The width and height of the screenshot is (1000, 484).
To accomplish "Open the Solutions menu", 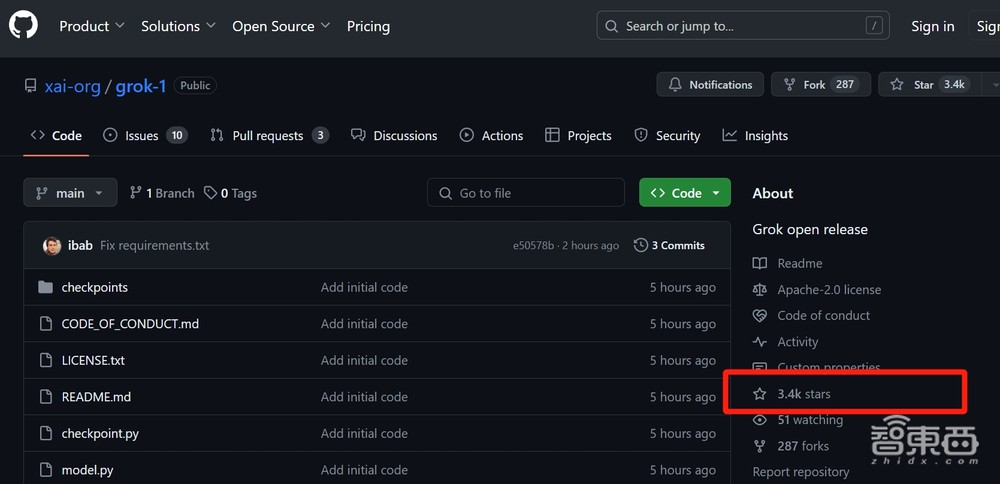I will (177, 26).
